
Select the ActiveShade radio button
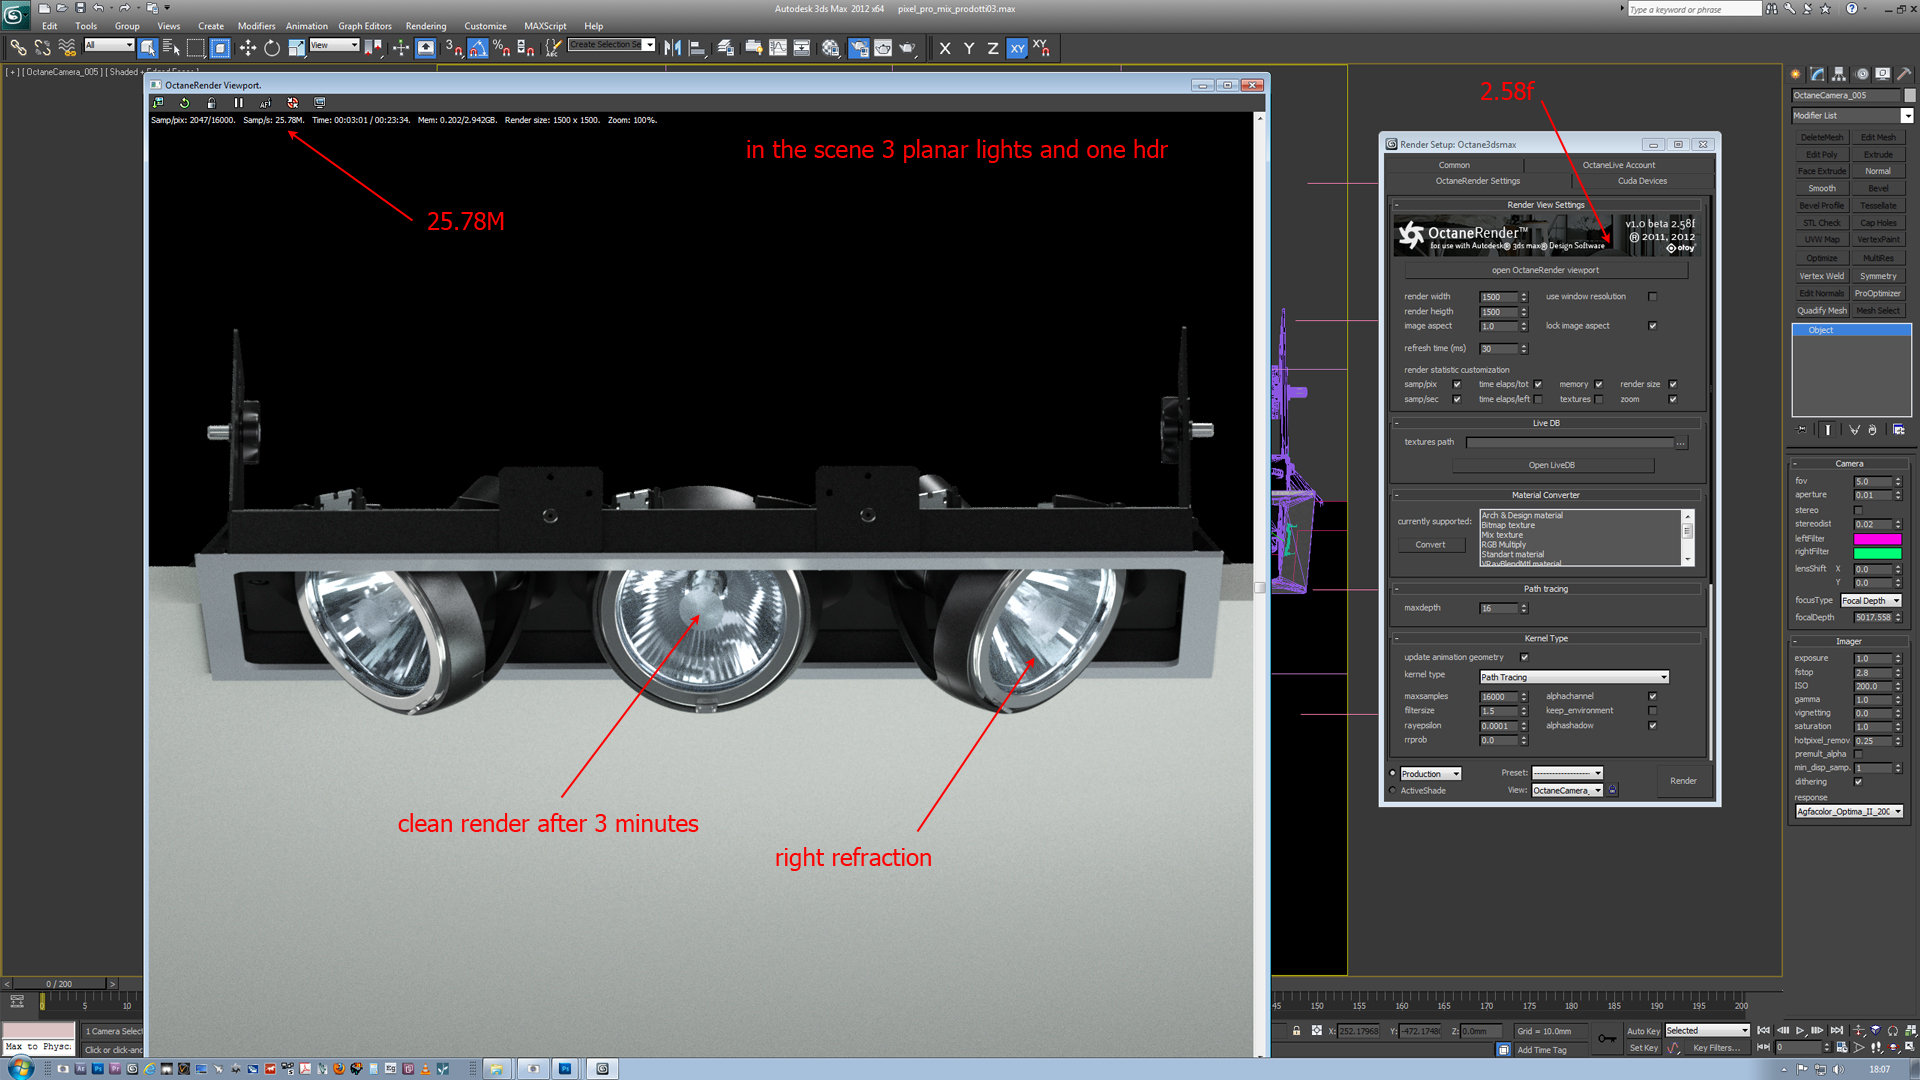pos(1393,791)
